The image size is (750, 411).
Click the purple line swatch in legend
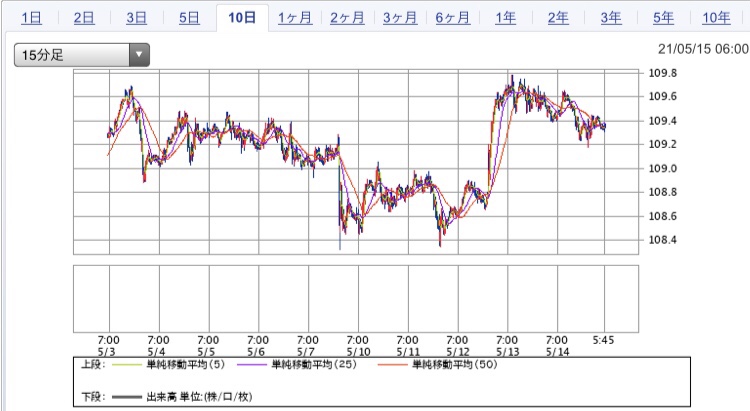tap(251, 366)
